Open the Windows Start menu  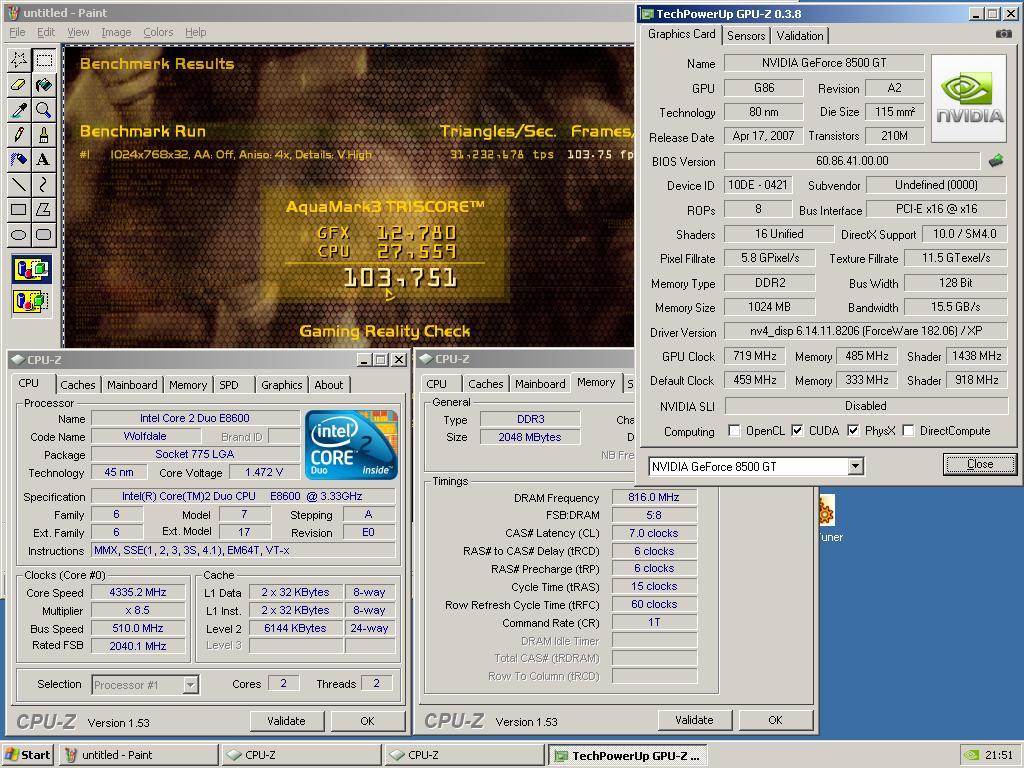(x=28, y=755)
